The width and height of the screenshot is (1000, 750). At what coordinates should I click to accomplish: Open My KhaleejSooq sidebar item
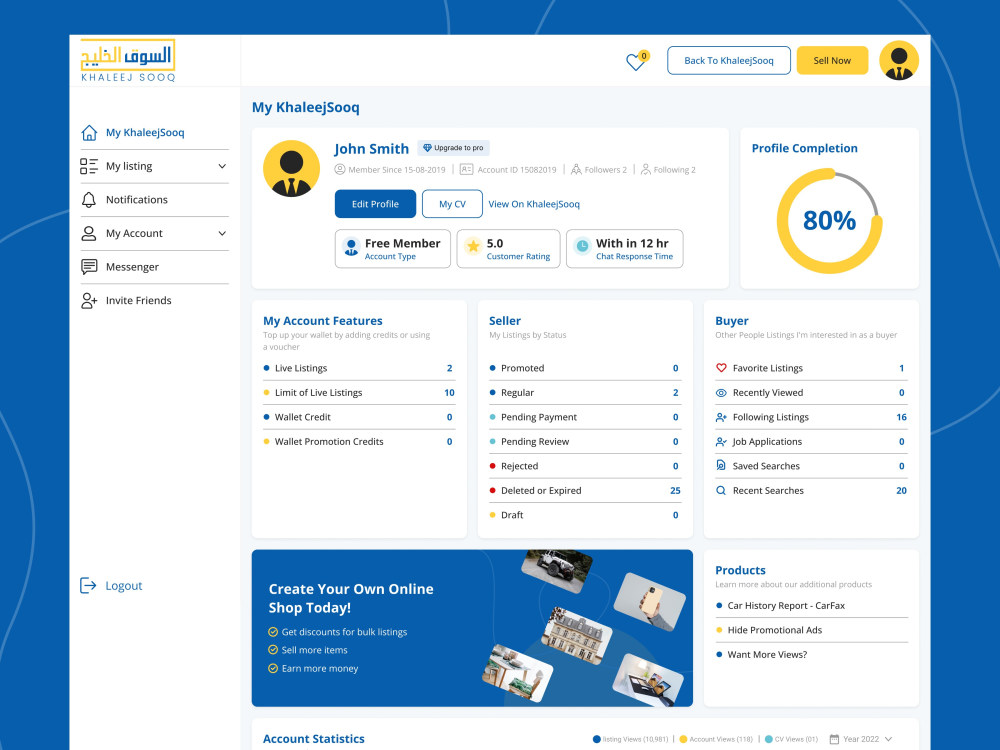tap(154, 133)
